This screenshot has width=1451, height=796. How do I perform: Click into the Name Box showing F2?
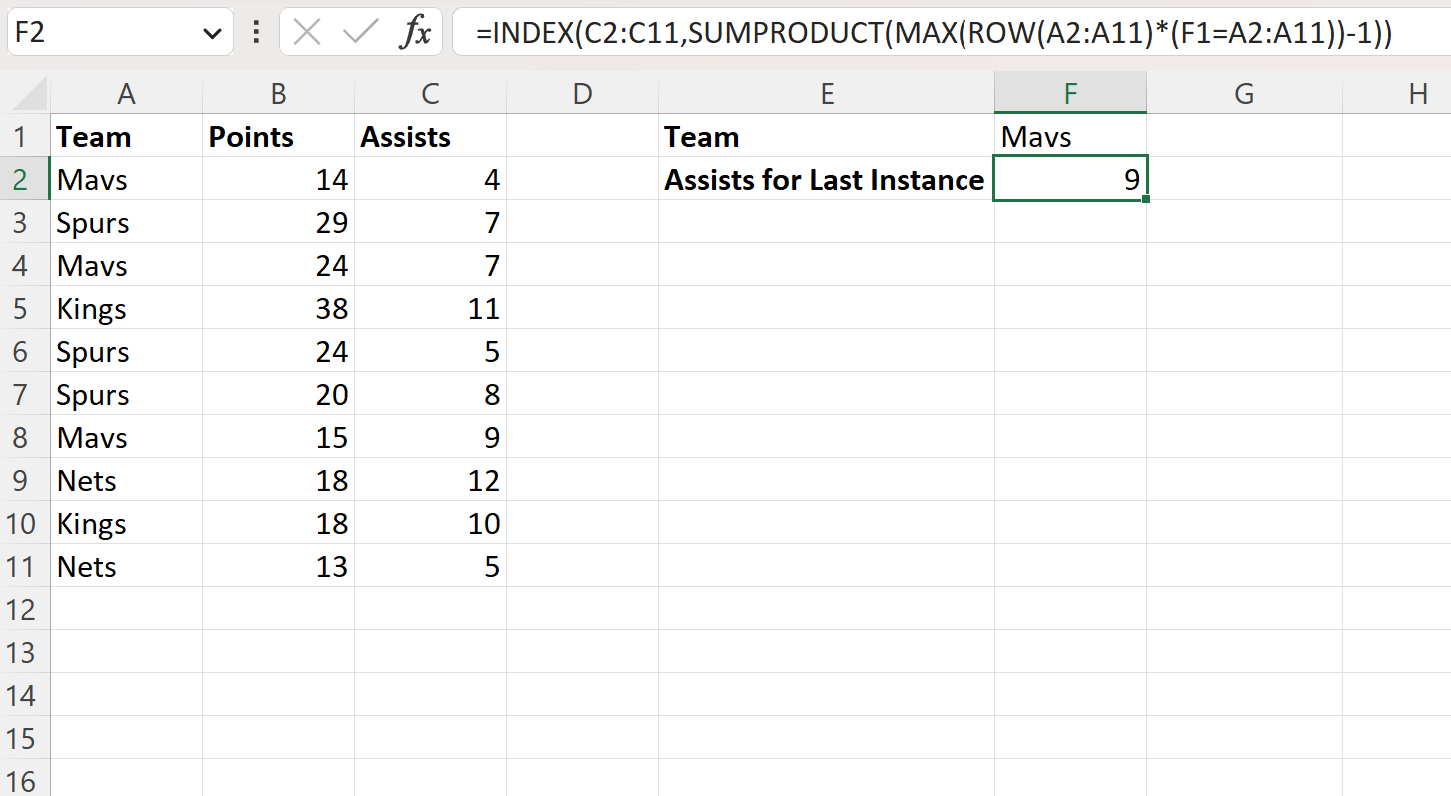[100, 31]
